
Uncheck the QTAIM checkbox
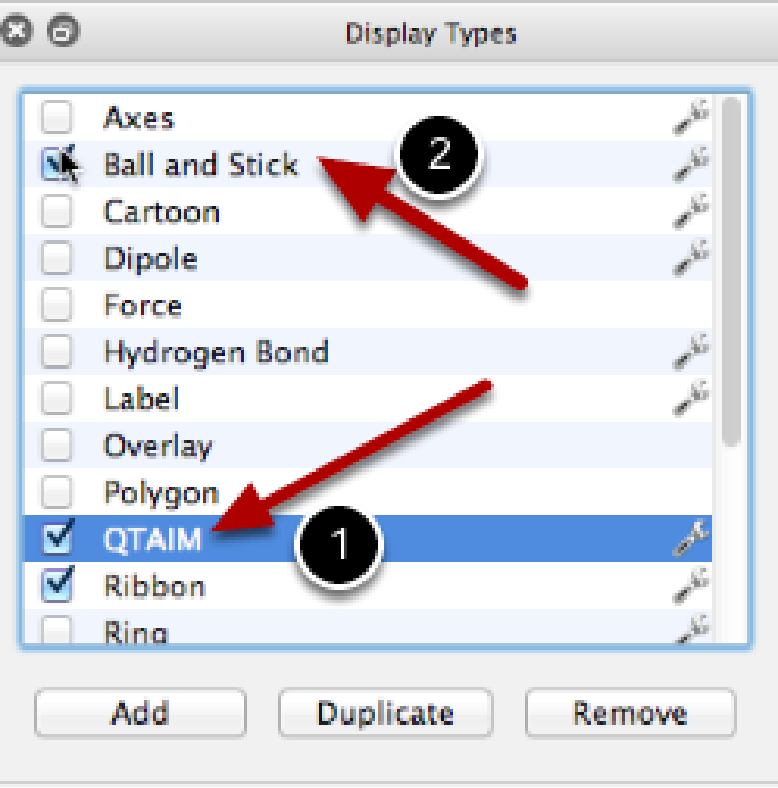click(x=57, y=539)
